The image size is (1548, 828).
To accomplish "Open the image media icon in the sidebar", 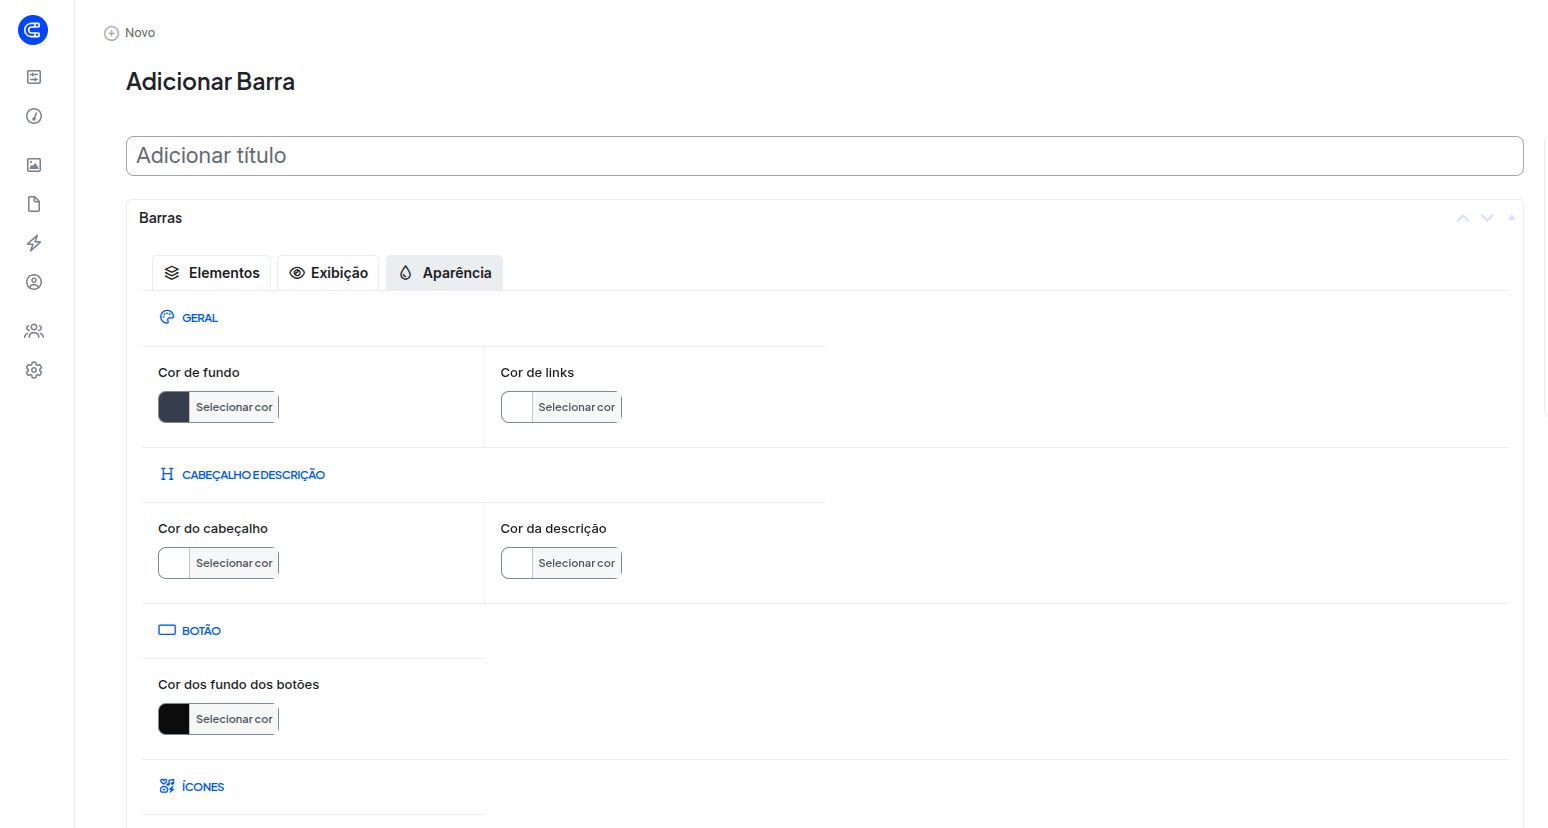I will [x=34, y=165].
